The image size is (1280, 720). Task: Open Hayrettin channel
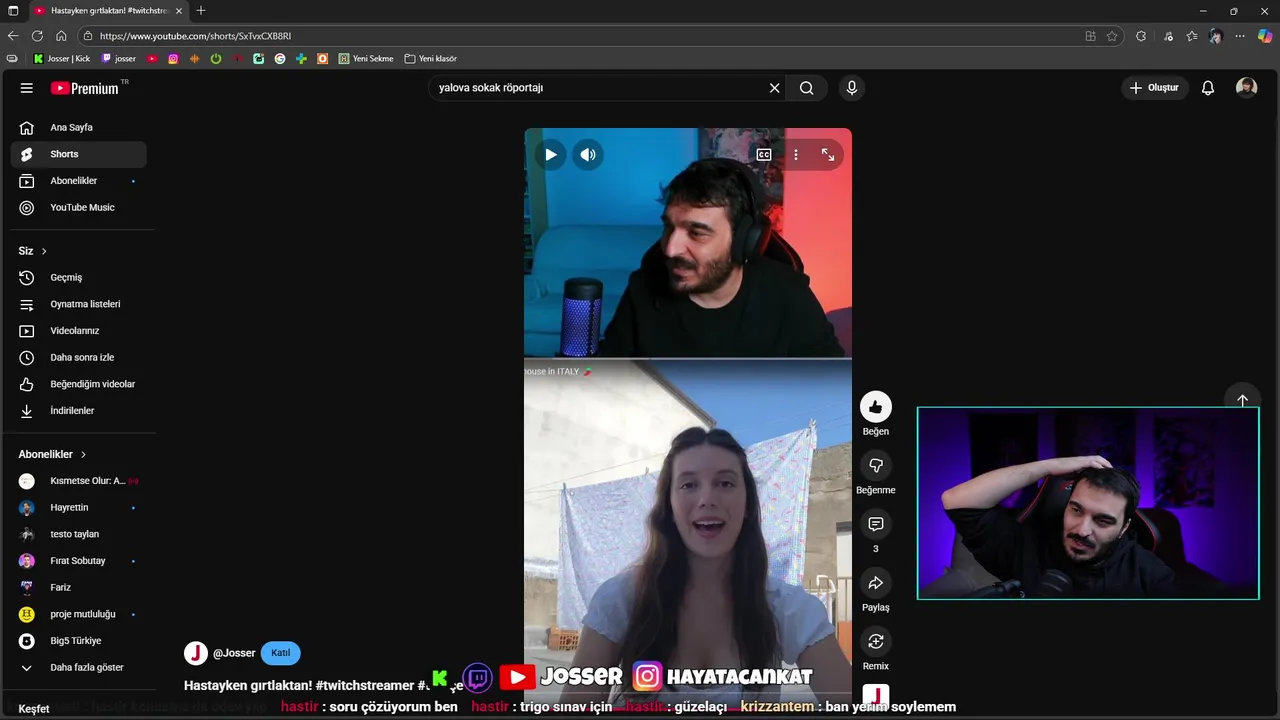tap(78, 508)
